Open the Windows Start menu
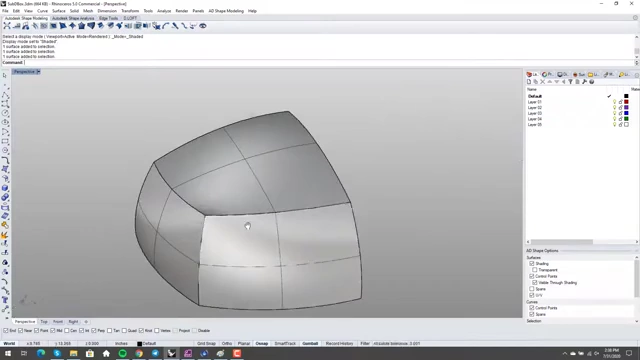This screenshot has height=360, width=640. [8, 353]
